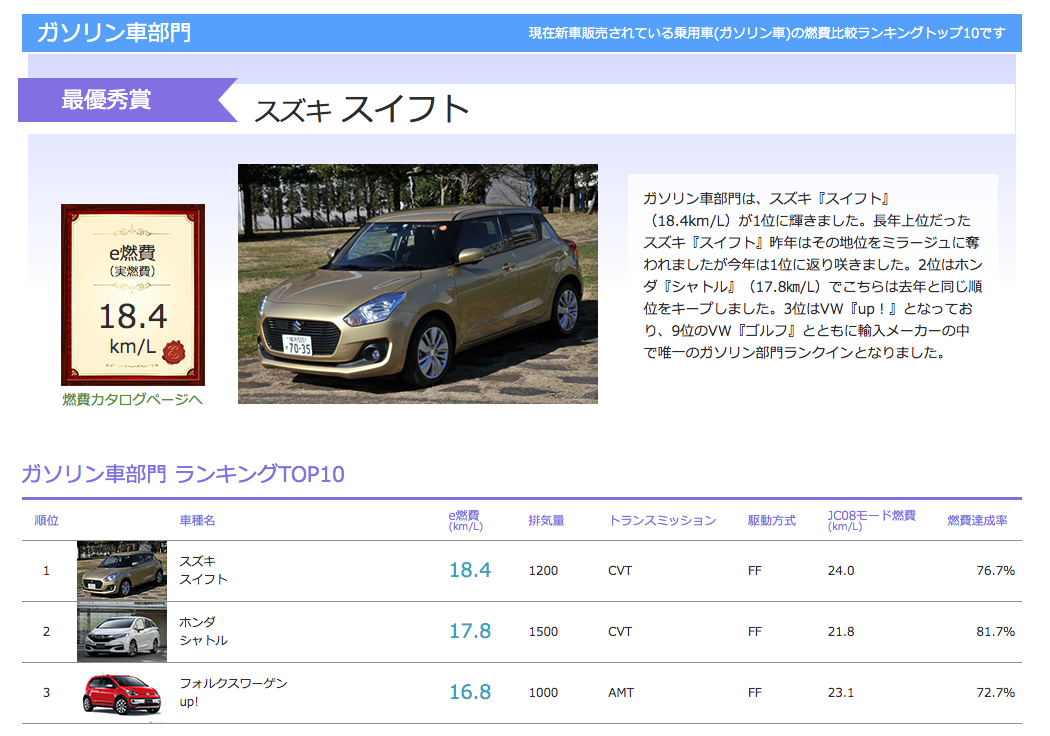The width and height of the screenshot is (1050, 736).
Task: Click the e燃費 18.4 km/L award badge
Action: click(133, 295)
